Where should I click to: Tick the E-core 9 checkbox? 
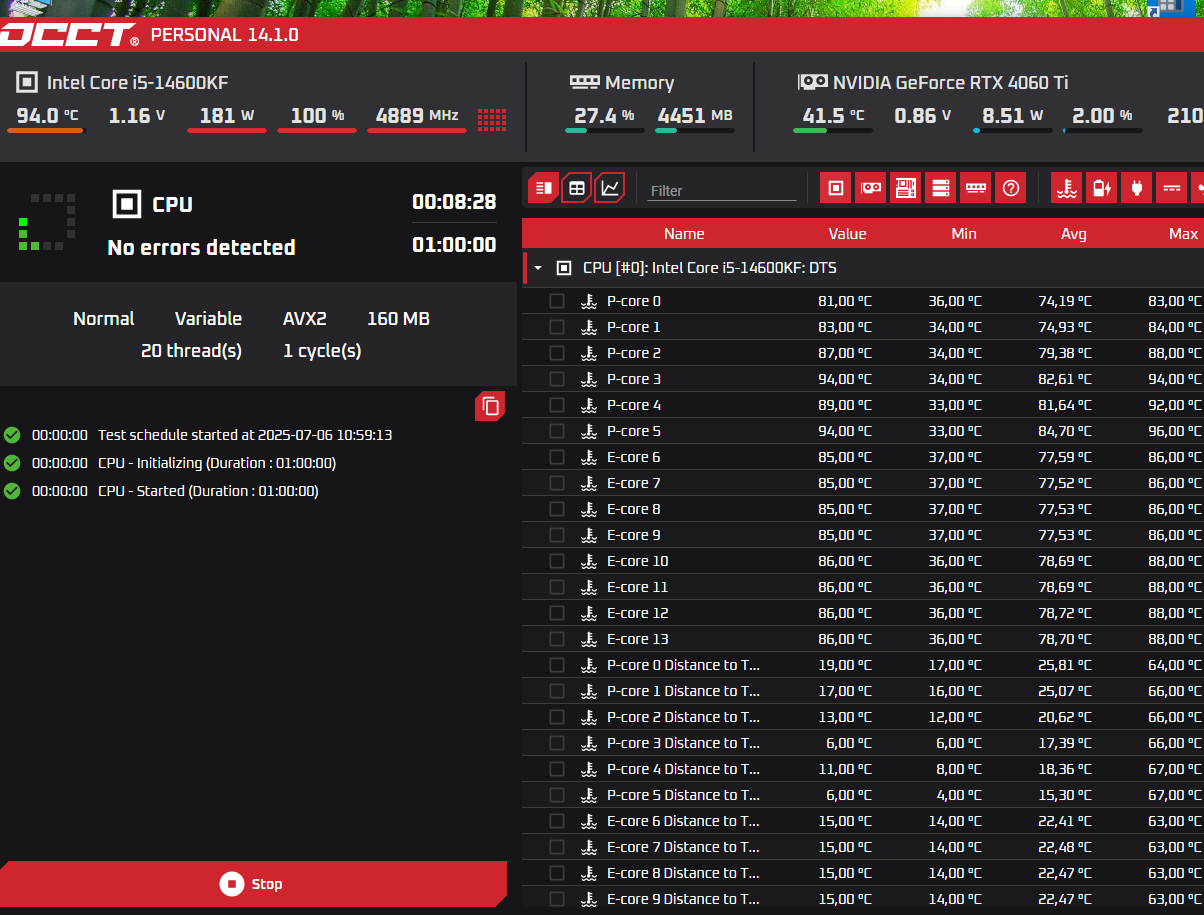[x=557, y=535]
